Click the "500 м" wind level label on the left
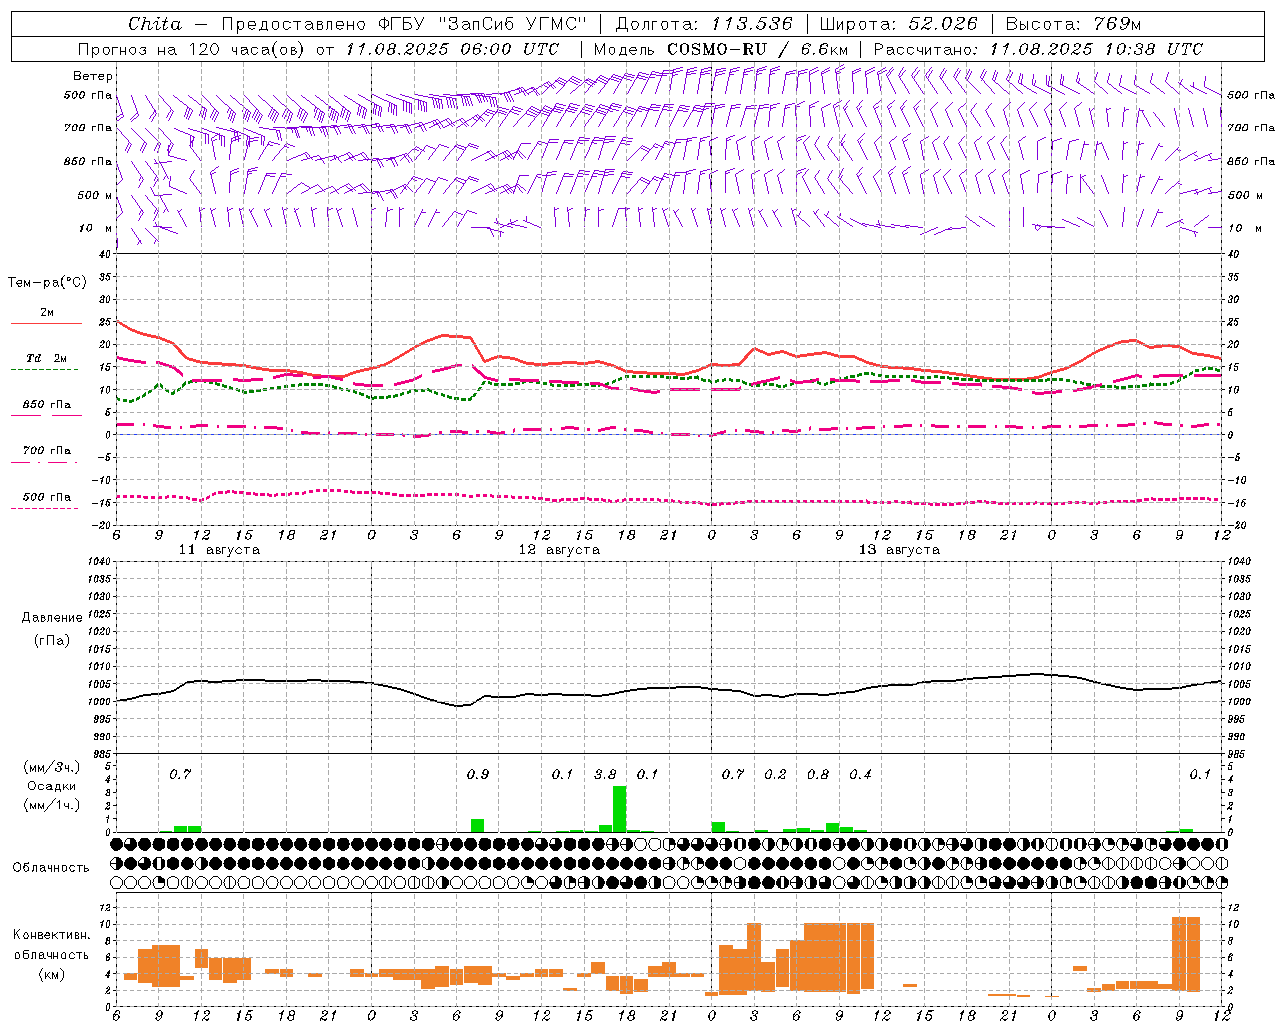Viewport: 1280px width, 1024px height. click(x=95, y=195)
